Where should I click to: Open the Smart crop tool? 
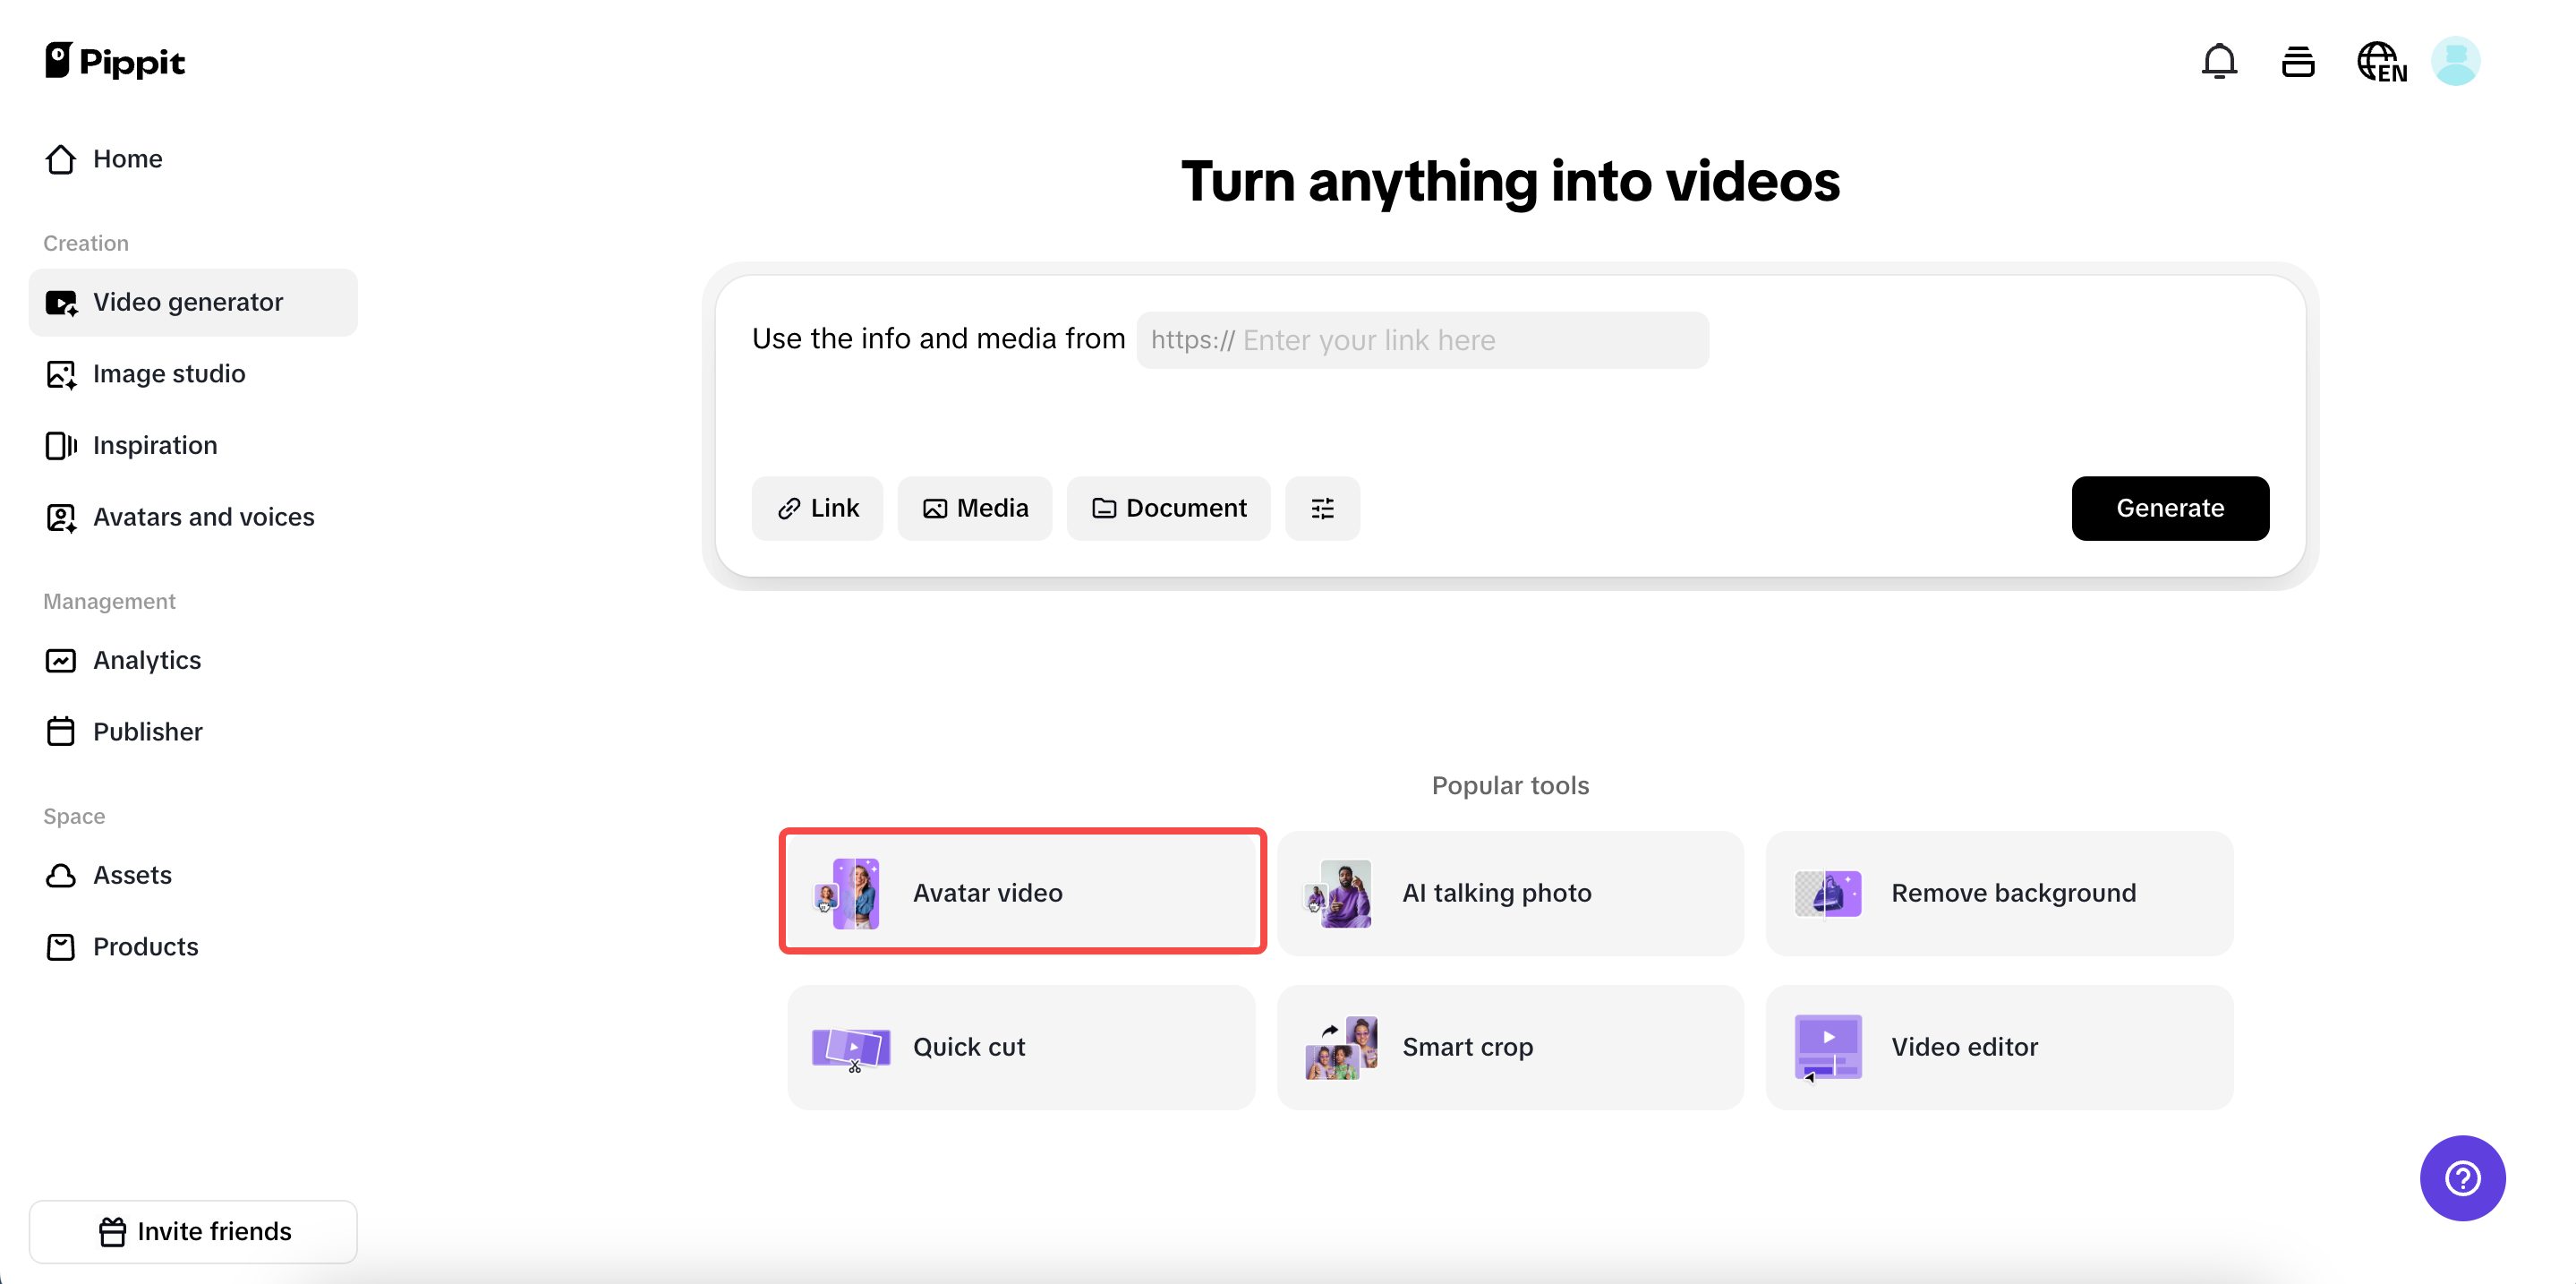[x=1509, y=1046]
